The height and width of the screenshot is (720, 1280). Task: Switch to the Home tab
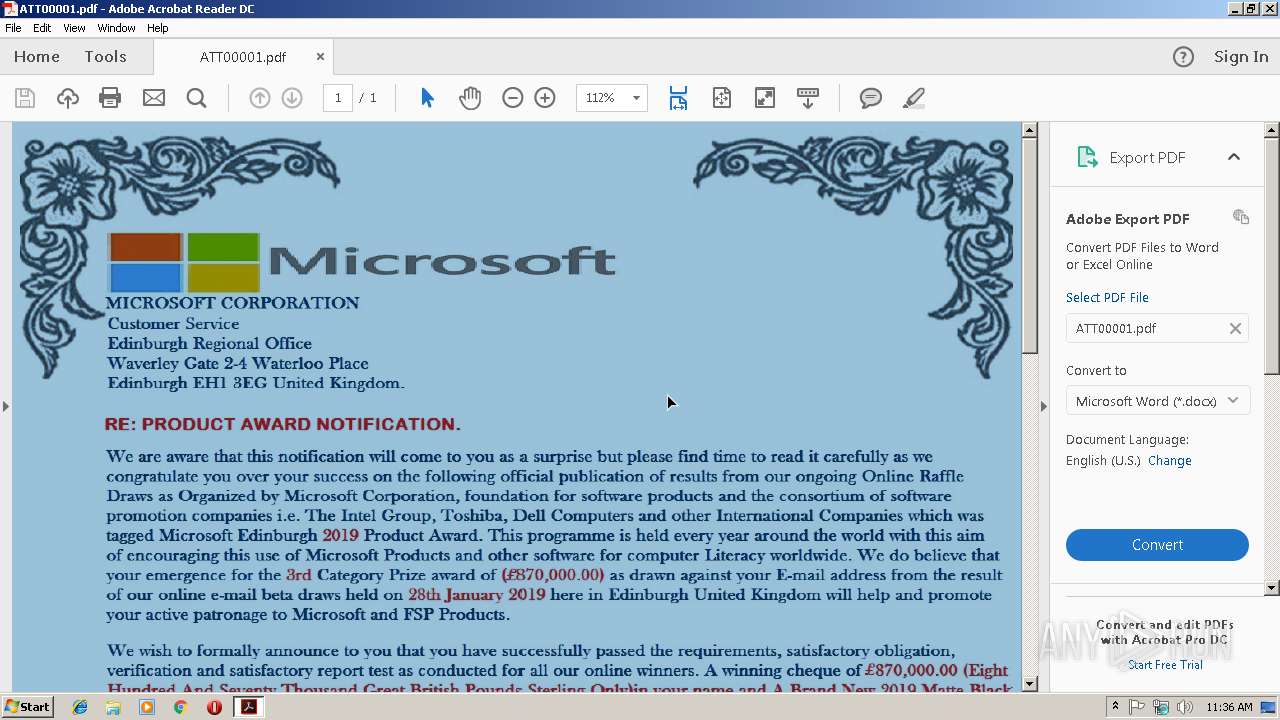pos(37,57)
